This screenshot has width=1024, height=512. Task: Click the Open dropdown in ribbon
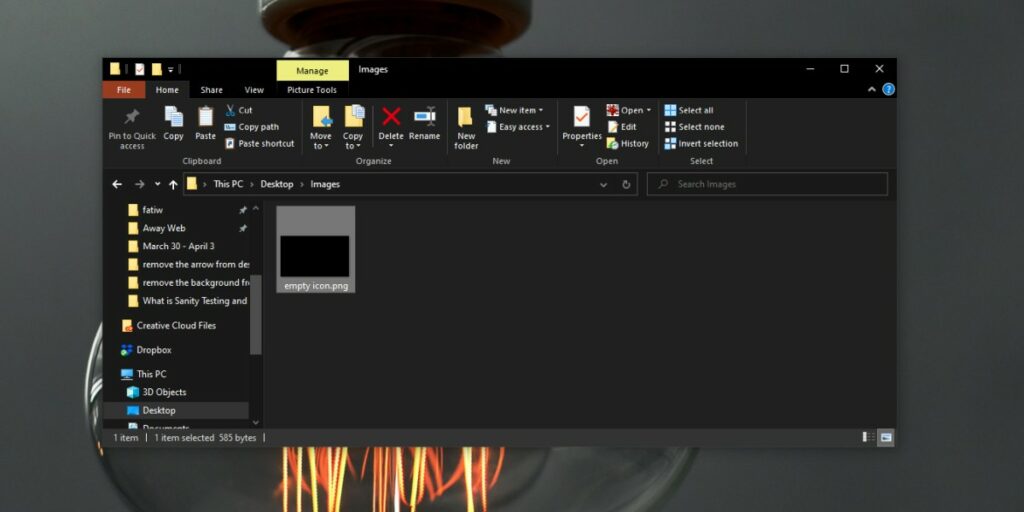pos(629,110)
